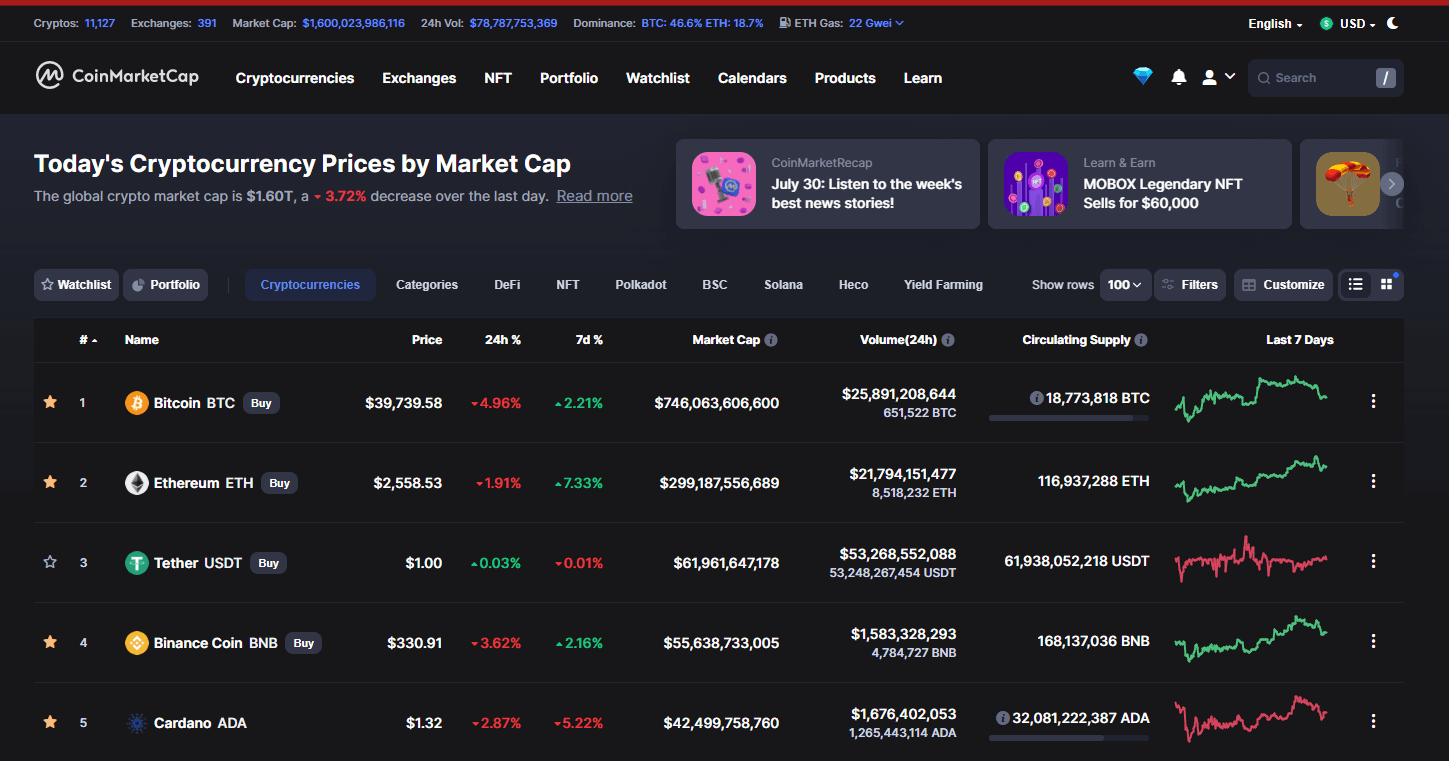Toggle Bitcoin watchlist star
The height and width of the screenshot is (761, 1449).
click(x=50, y=402)
